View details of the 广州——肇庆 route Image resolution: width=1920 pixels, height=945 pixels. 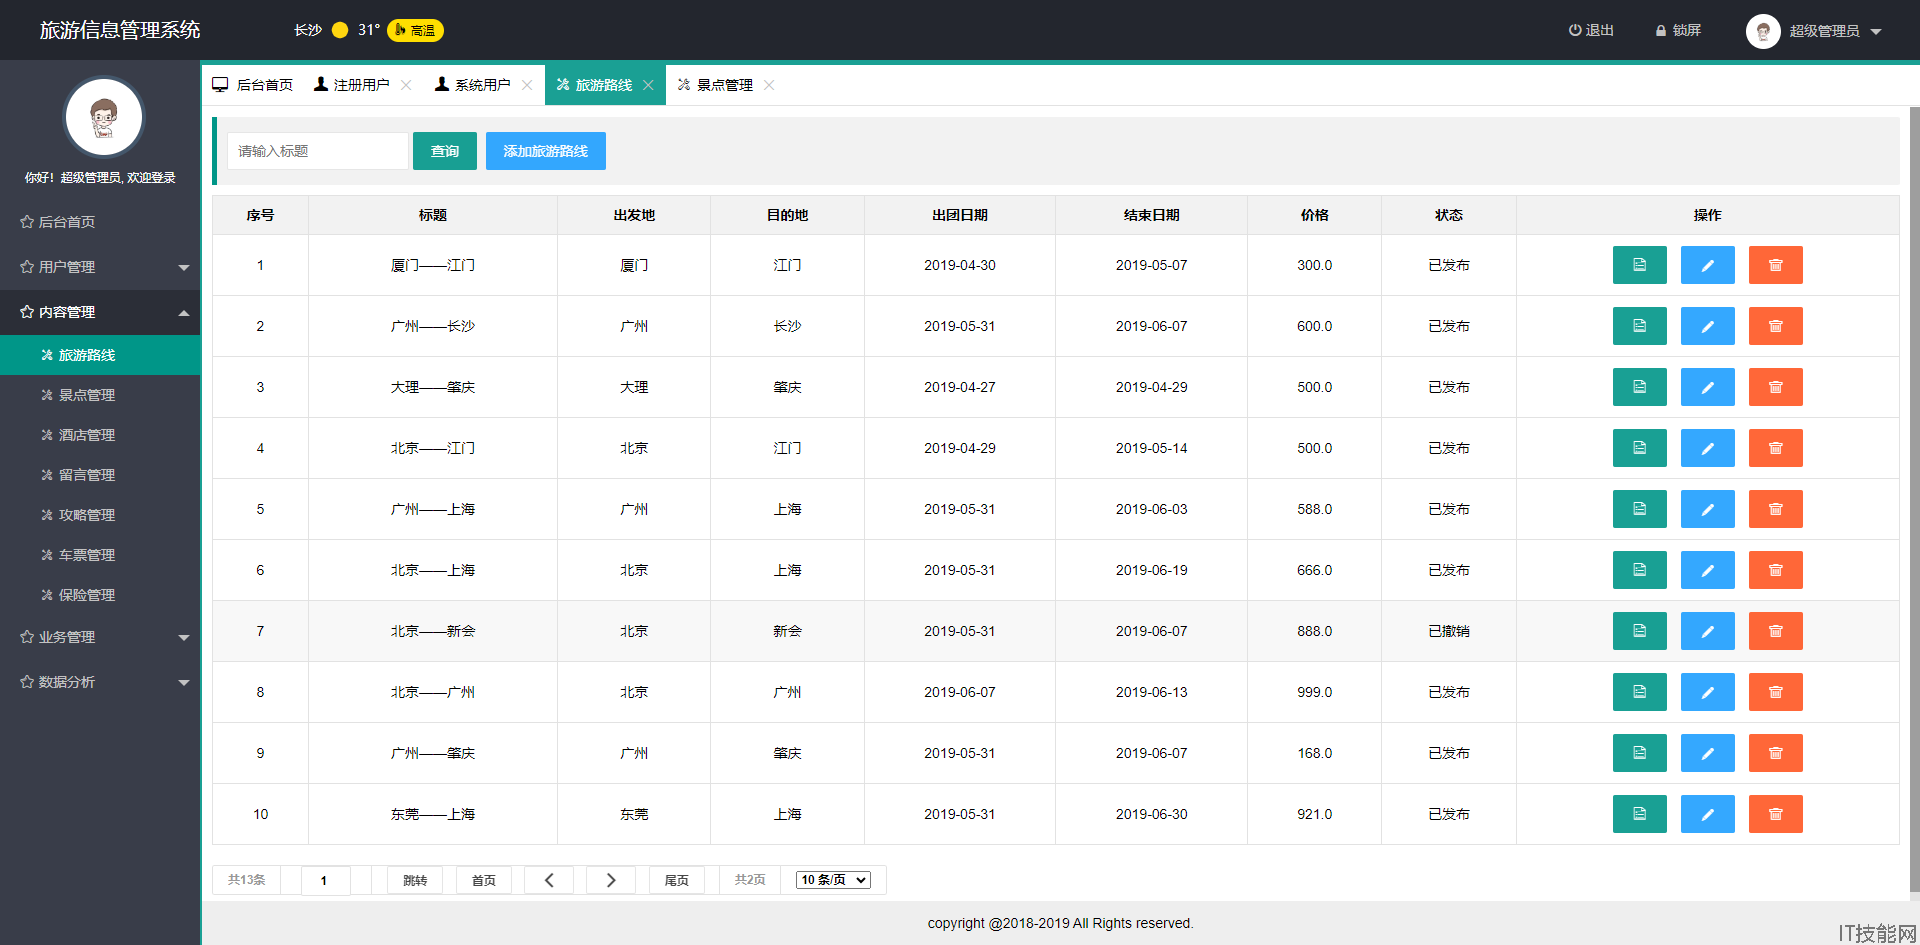(x=1639, y=753)
